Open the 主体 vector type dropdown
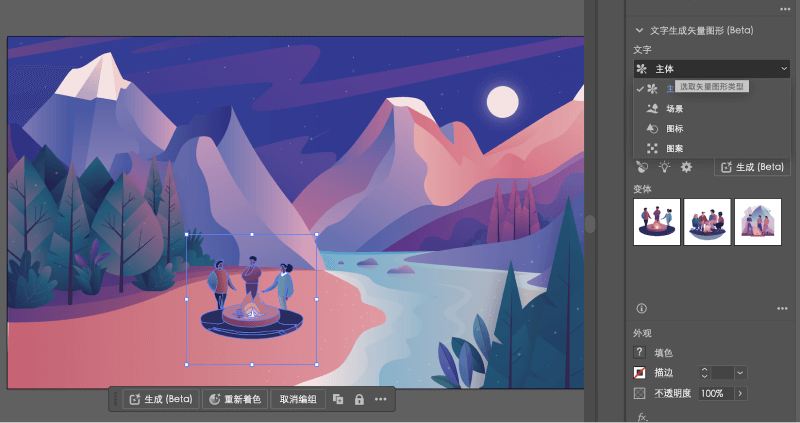Image resolution: width=800 pixels, height=423 pixels. click(x=712, y=69)
